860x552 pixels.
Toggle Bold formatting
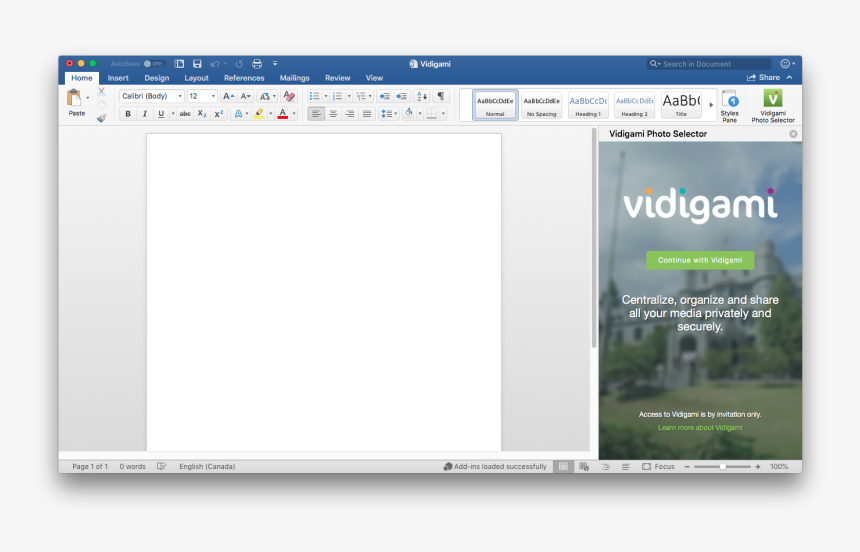(128, 114)
